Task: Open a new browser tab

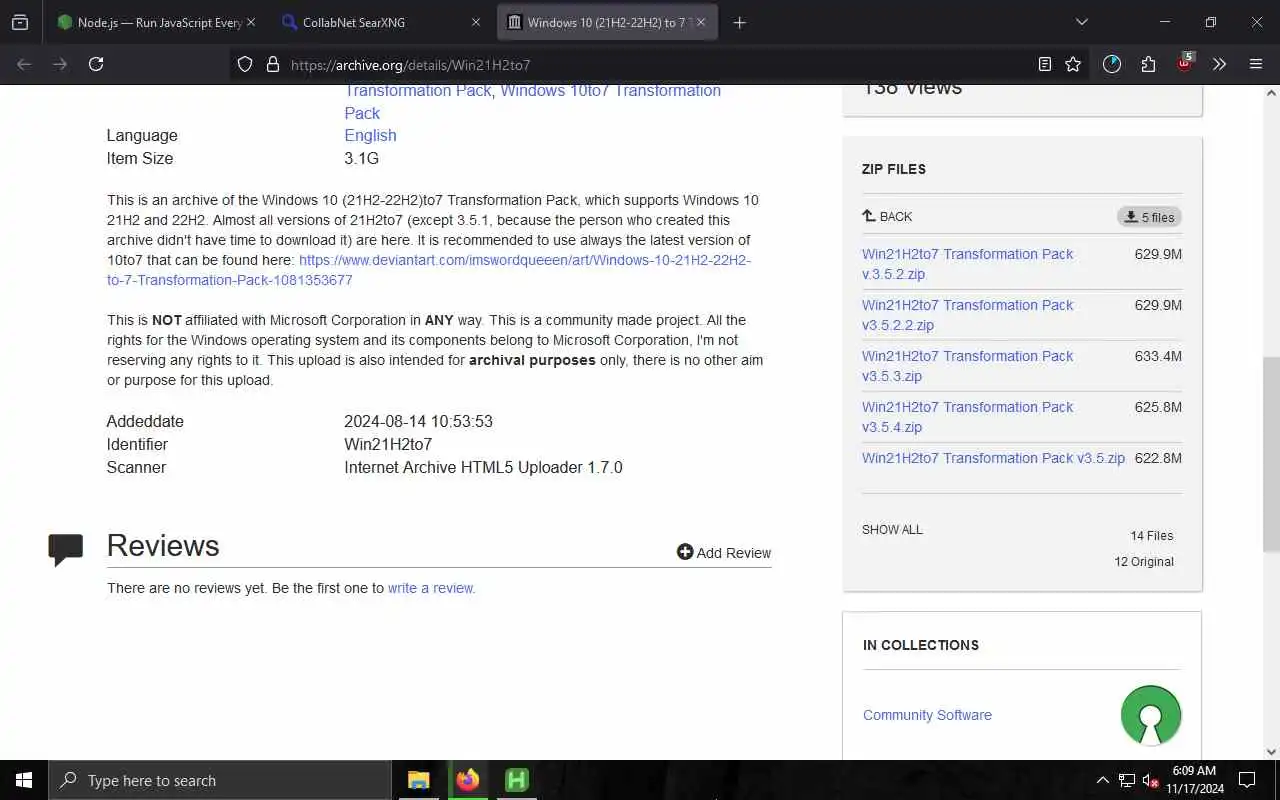Action: pyautogui.click(x=740, y=22)
